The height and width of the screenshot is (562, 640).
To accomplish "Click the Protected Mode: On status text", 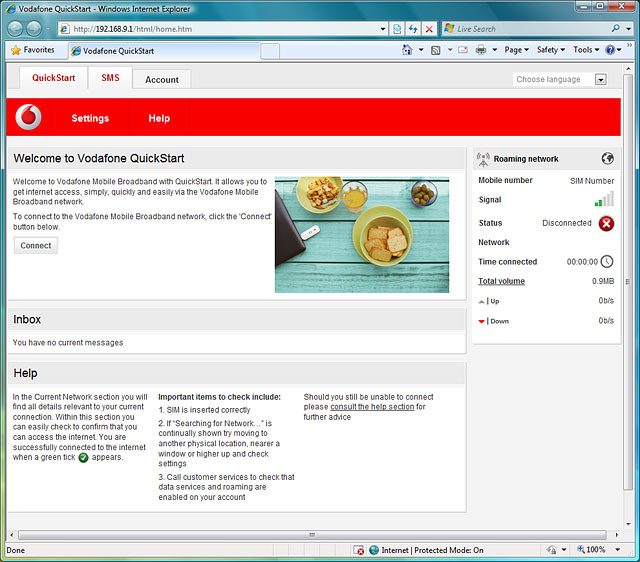I will click(x=449, y=550).
